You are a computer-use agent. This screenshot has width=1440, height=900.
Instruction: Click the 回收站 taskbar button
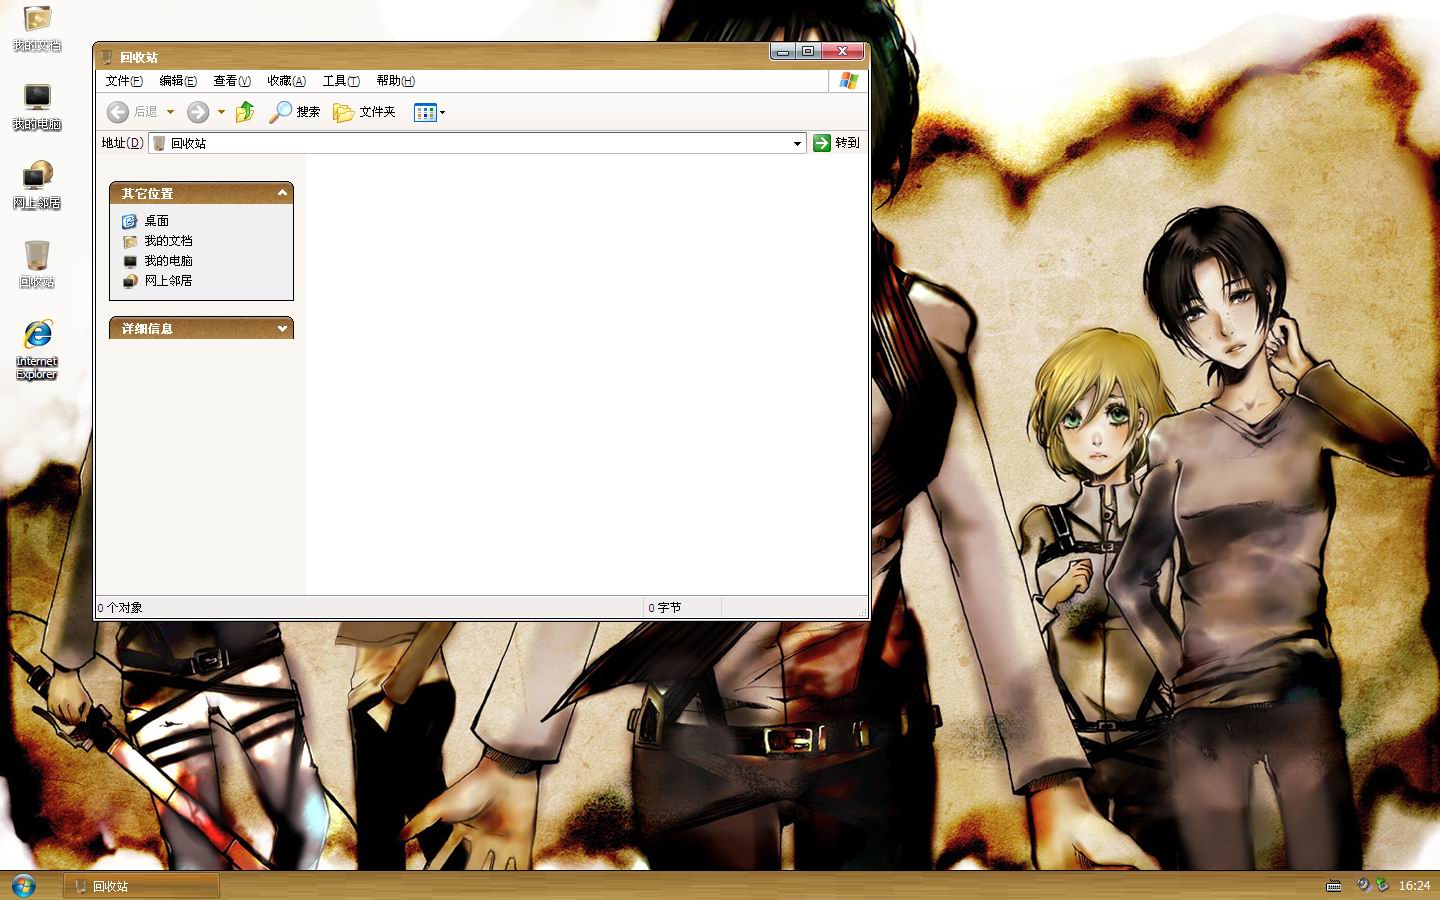(x=141, y=886)
